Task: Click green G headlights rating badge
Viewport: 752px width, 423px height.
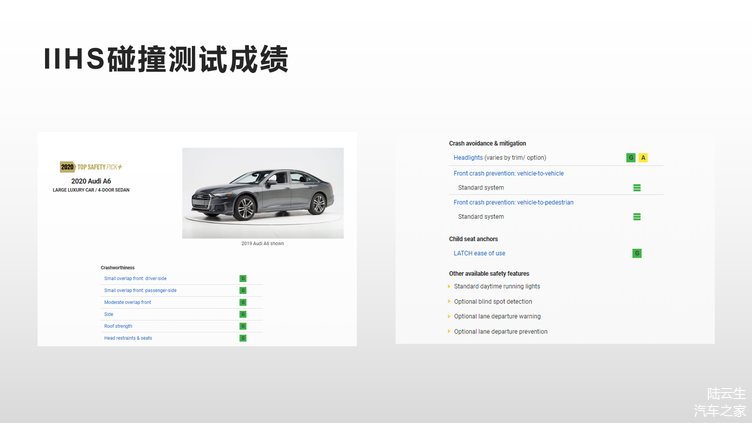Action: (631, 158)
